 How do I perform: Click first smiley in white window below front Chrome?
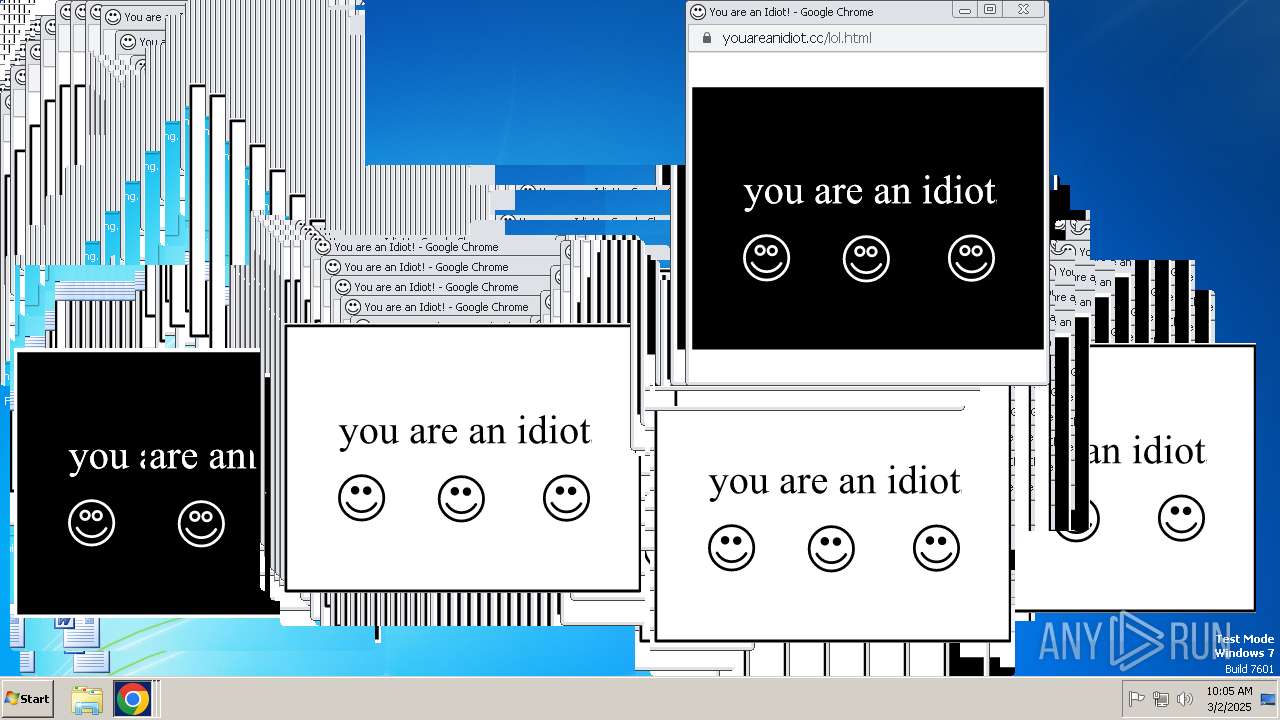tap(731, 548)
